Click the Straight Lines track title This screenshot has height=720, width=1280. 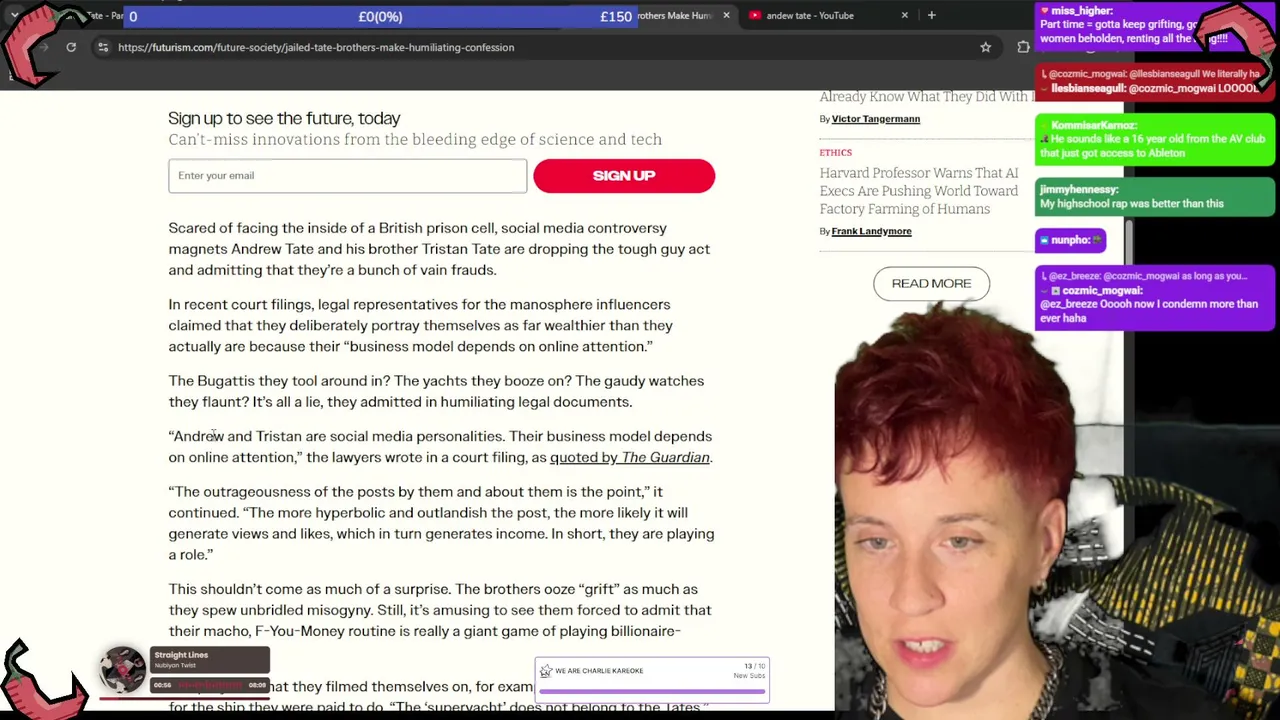[x=181, y=655]
